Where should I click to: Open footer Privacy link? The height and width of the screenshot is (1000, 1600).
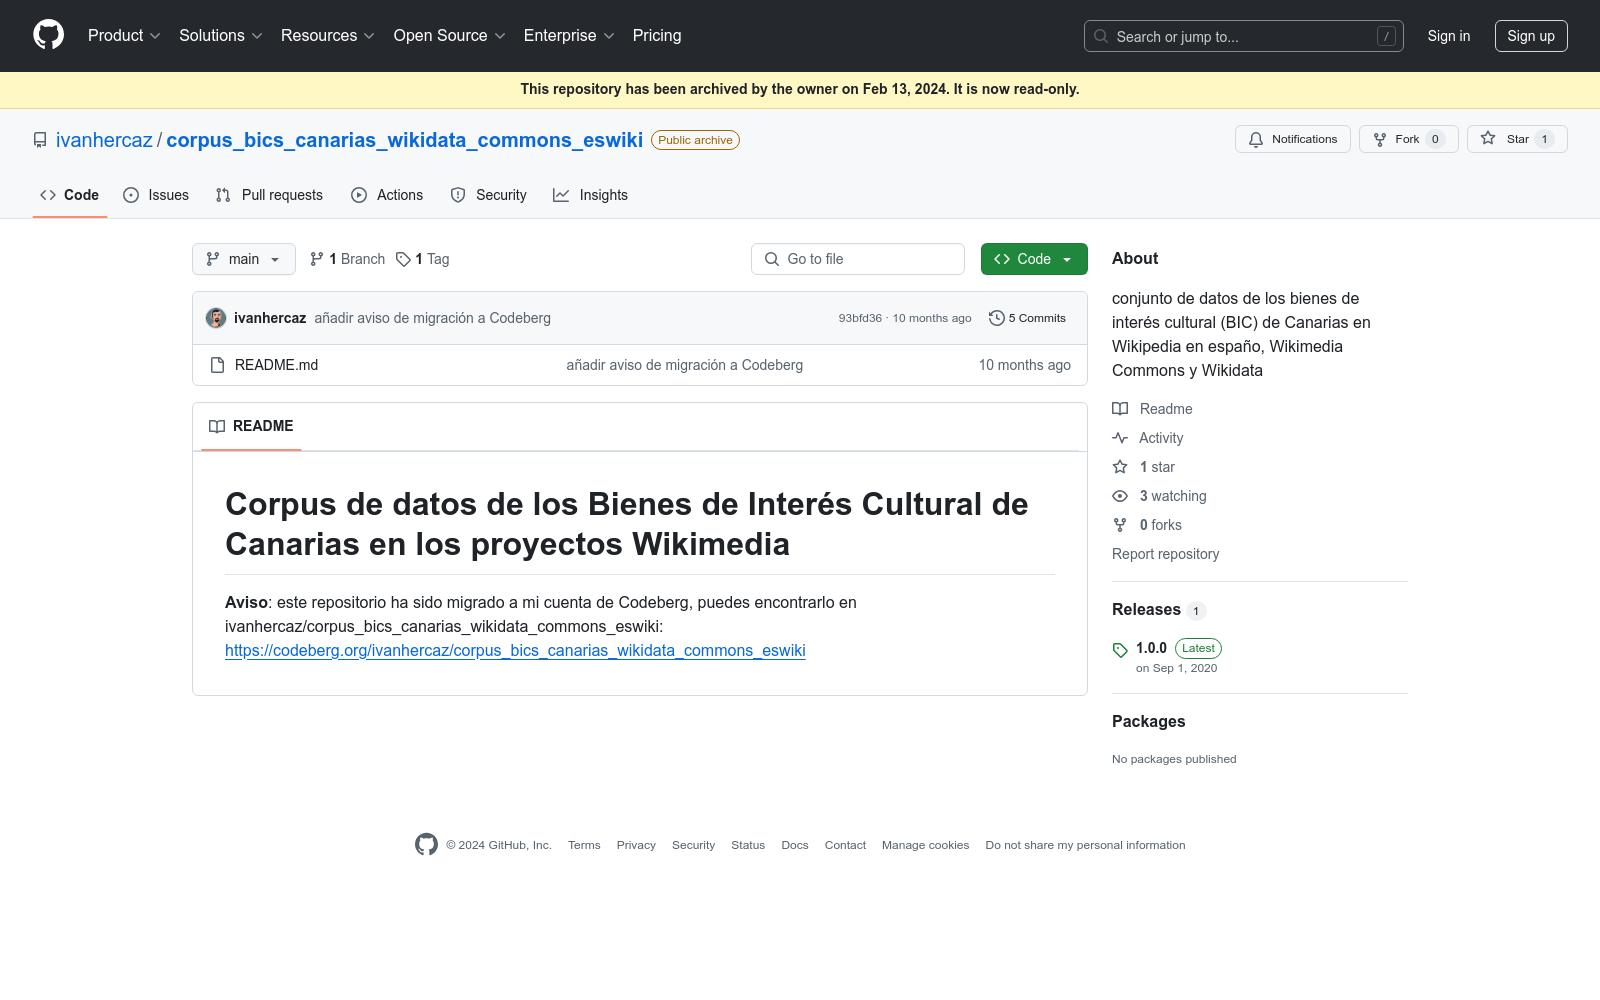(x=636, y=845)
